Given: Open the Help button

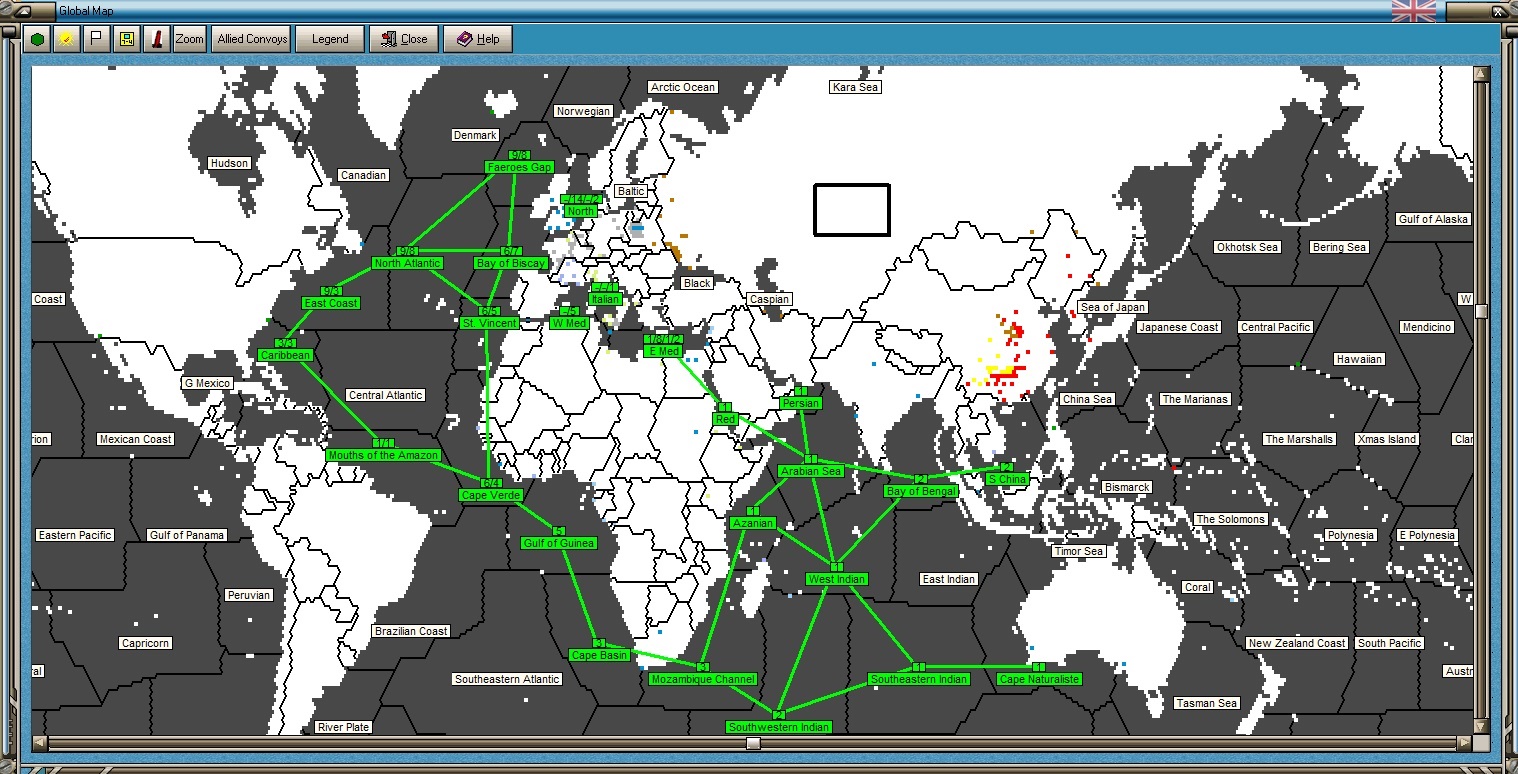Looking at the screenshot, I should coord(478,39).
